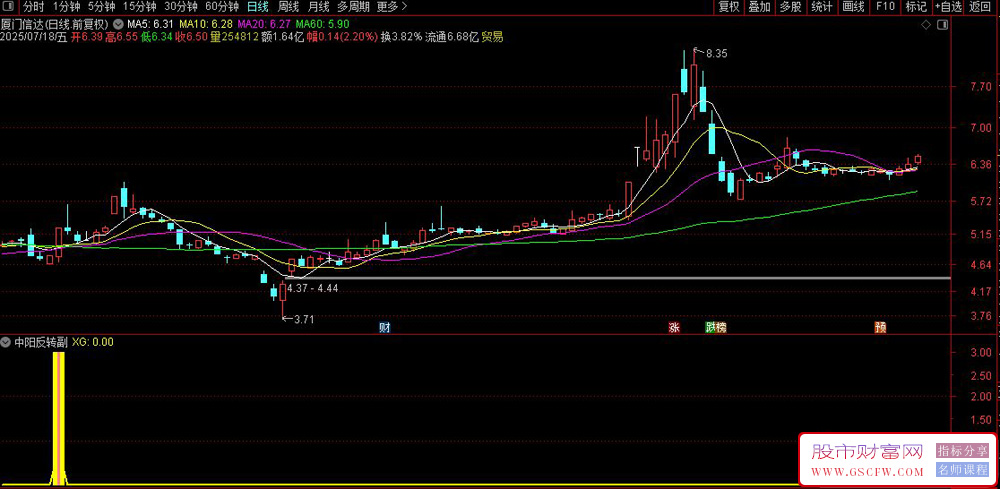Expand the 更多 more periods menu
Screen dimensions: 1000x489
coord(392,7)
